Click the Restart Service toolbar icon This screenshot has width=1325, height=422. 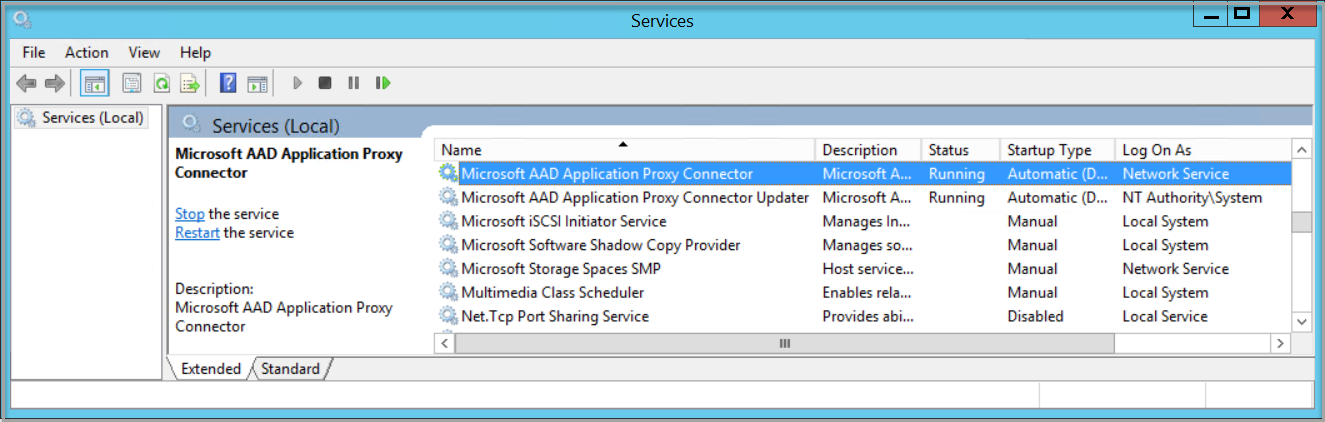pos(383,83)
